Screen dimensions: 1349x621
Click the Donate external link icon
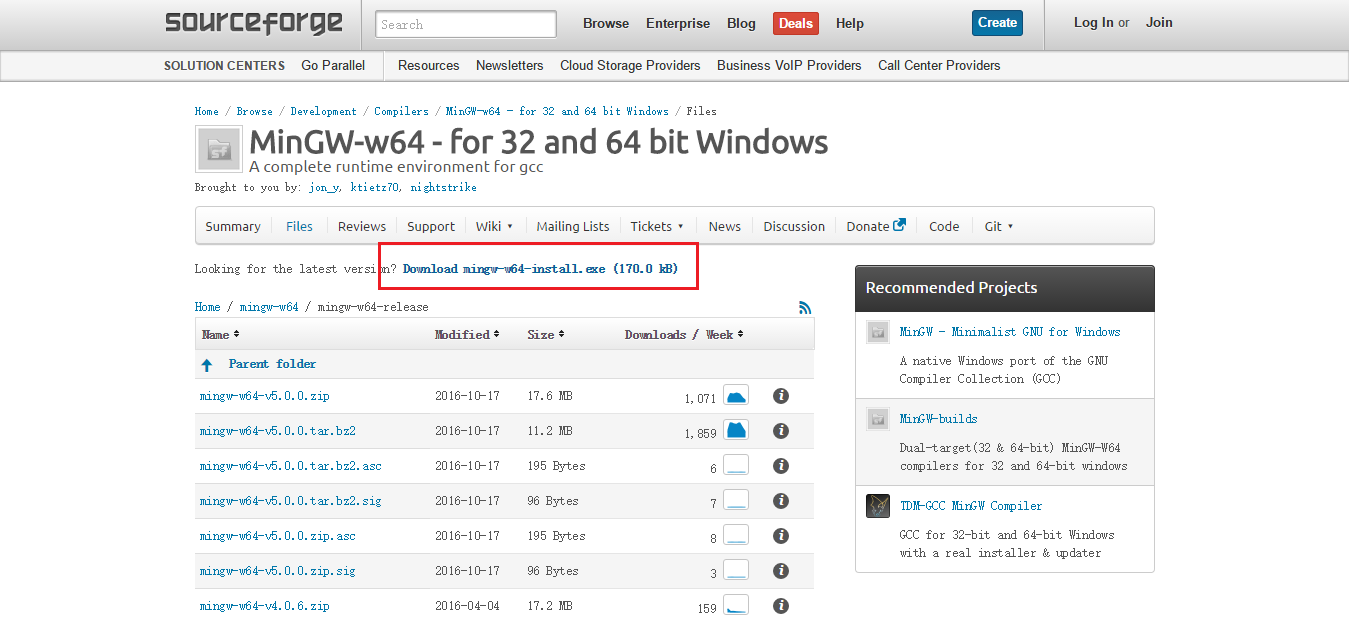899,225
